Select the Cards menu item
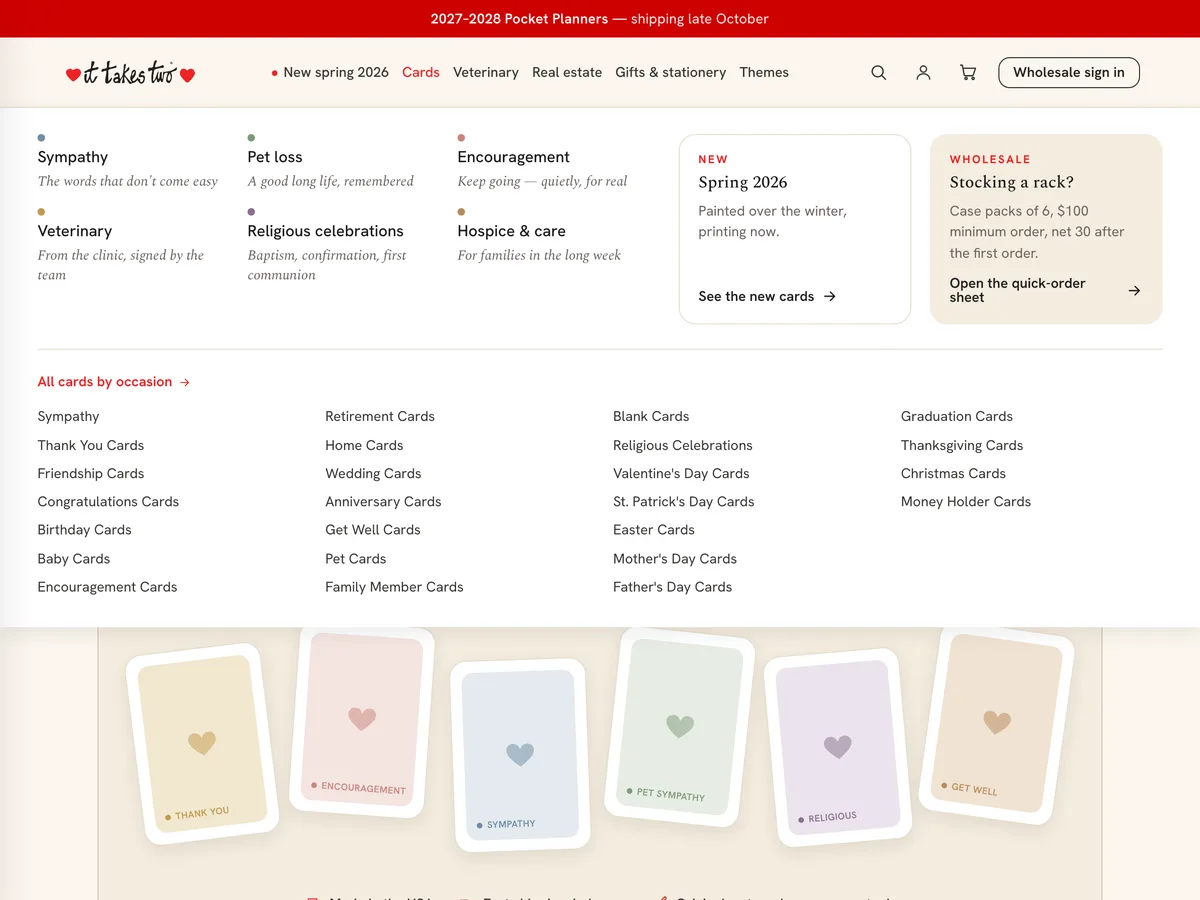Viewport: 1200px width, 900px height. (x=421, y=72)
